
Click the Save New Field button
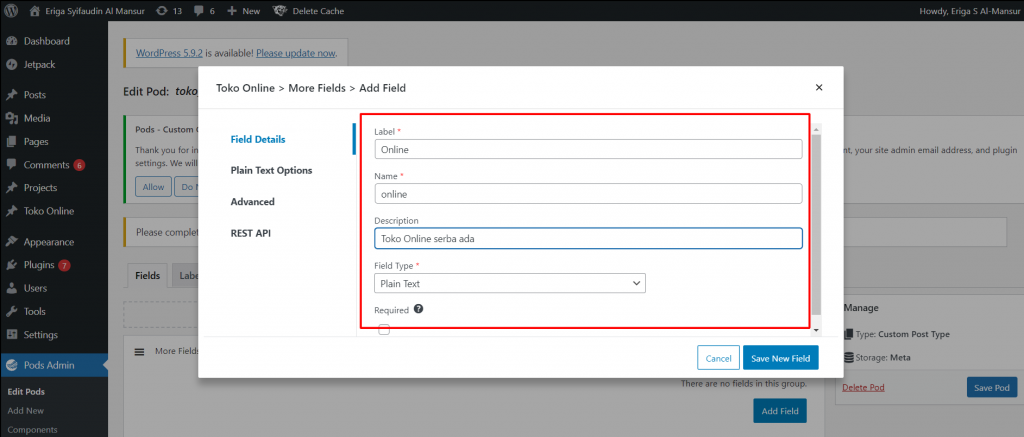pyautogui.click(x=780, y=358)
